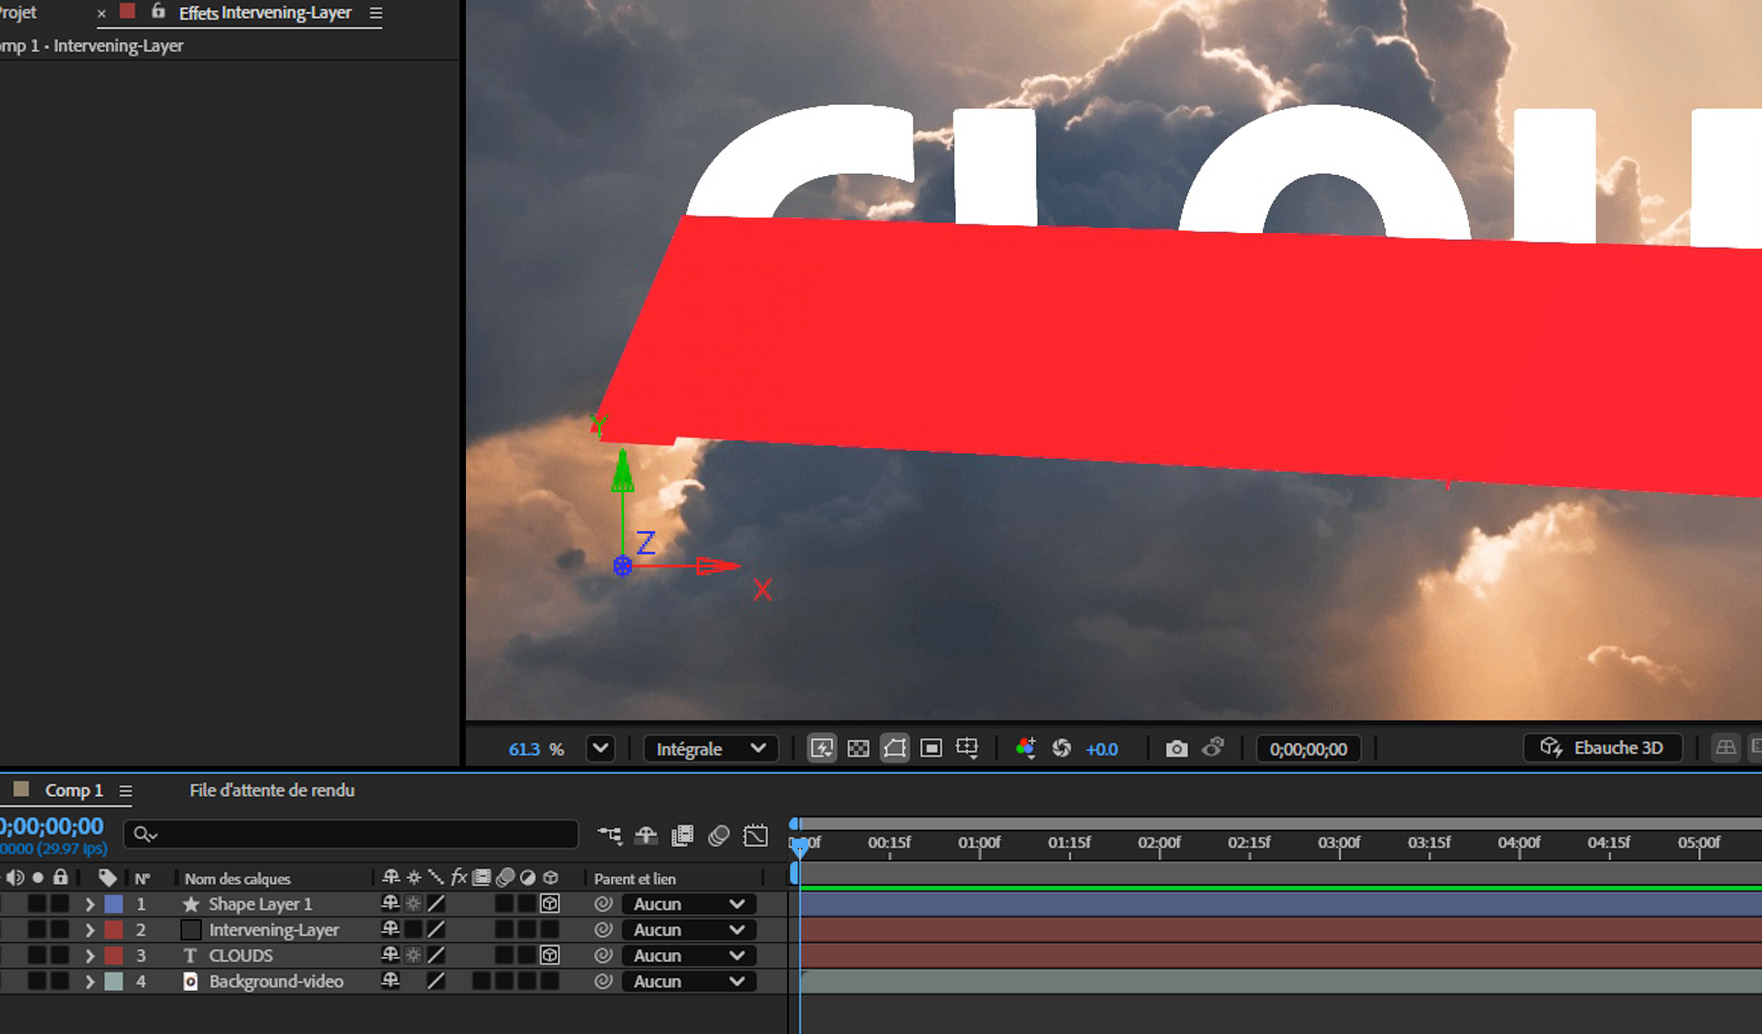The width and height of the screenshot is (1762, 1034).
Task: Toggle the 3D switch on Shape Layer 1
Action: tap(549, 903)
